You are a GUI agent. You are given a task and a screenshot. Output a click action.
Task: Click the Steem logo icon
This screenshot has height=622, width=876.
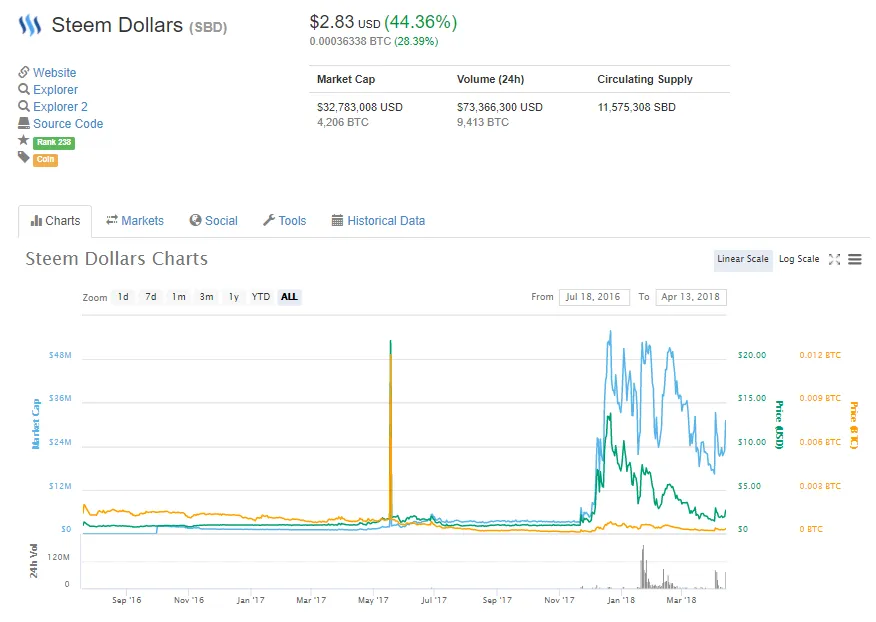[30, 25]
